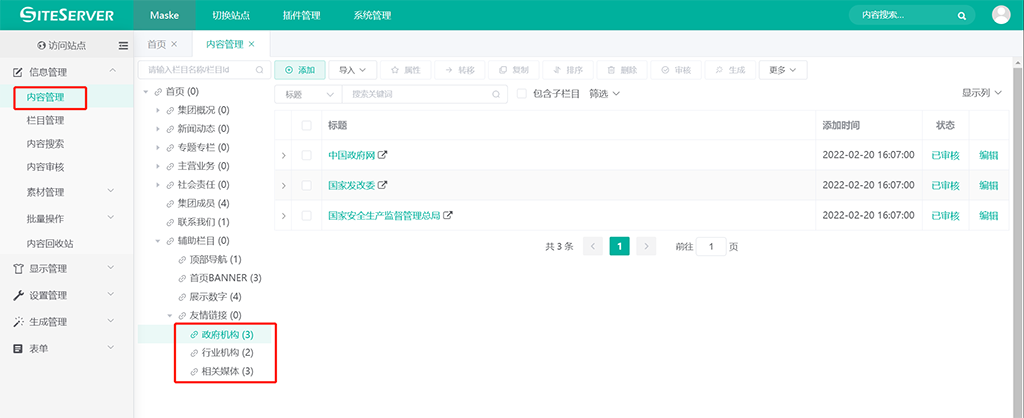Click the 添加 button

tap(299, 70)
